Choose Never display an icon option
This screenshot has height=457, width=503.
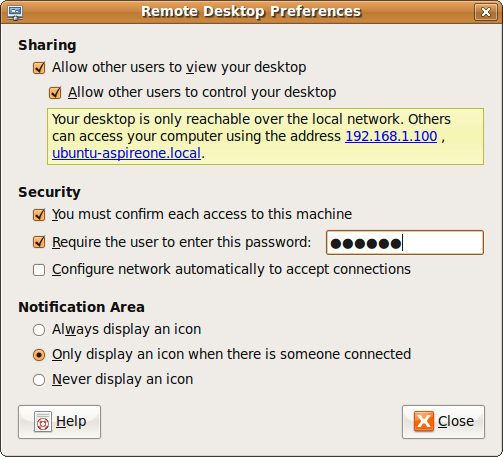pos(39,380)
